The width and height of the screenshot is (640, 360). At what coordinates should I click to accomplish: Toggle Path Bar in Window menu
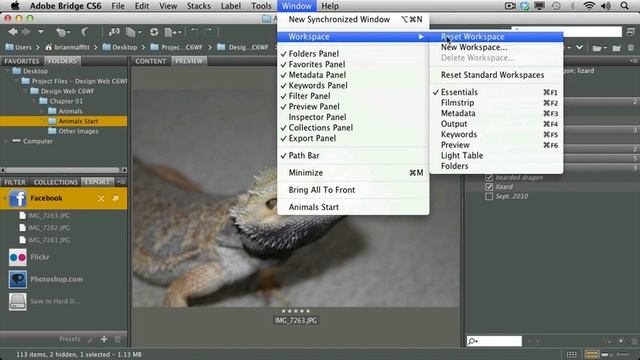pyautogui.click(x=353, y=156)
